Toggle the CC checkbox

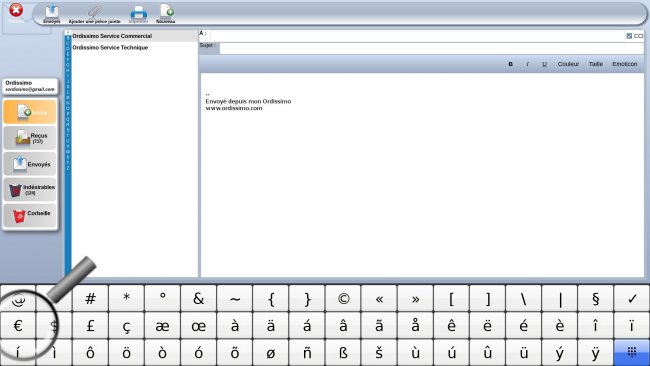click(x=629, y=36)
